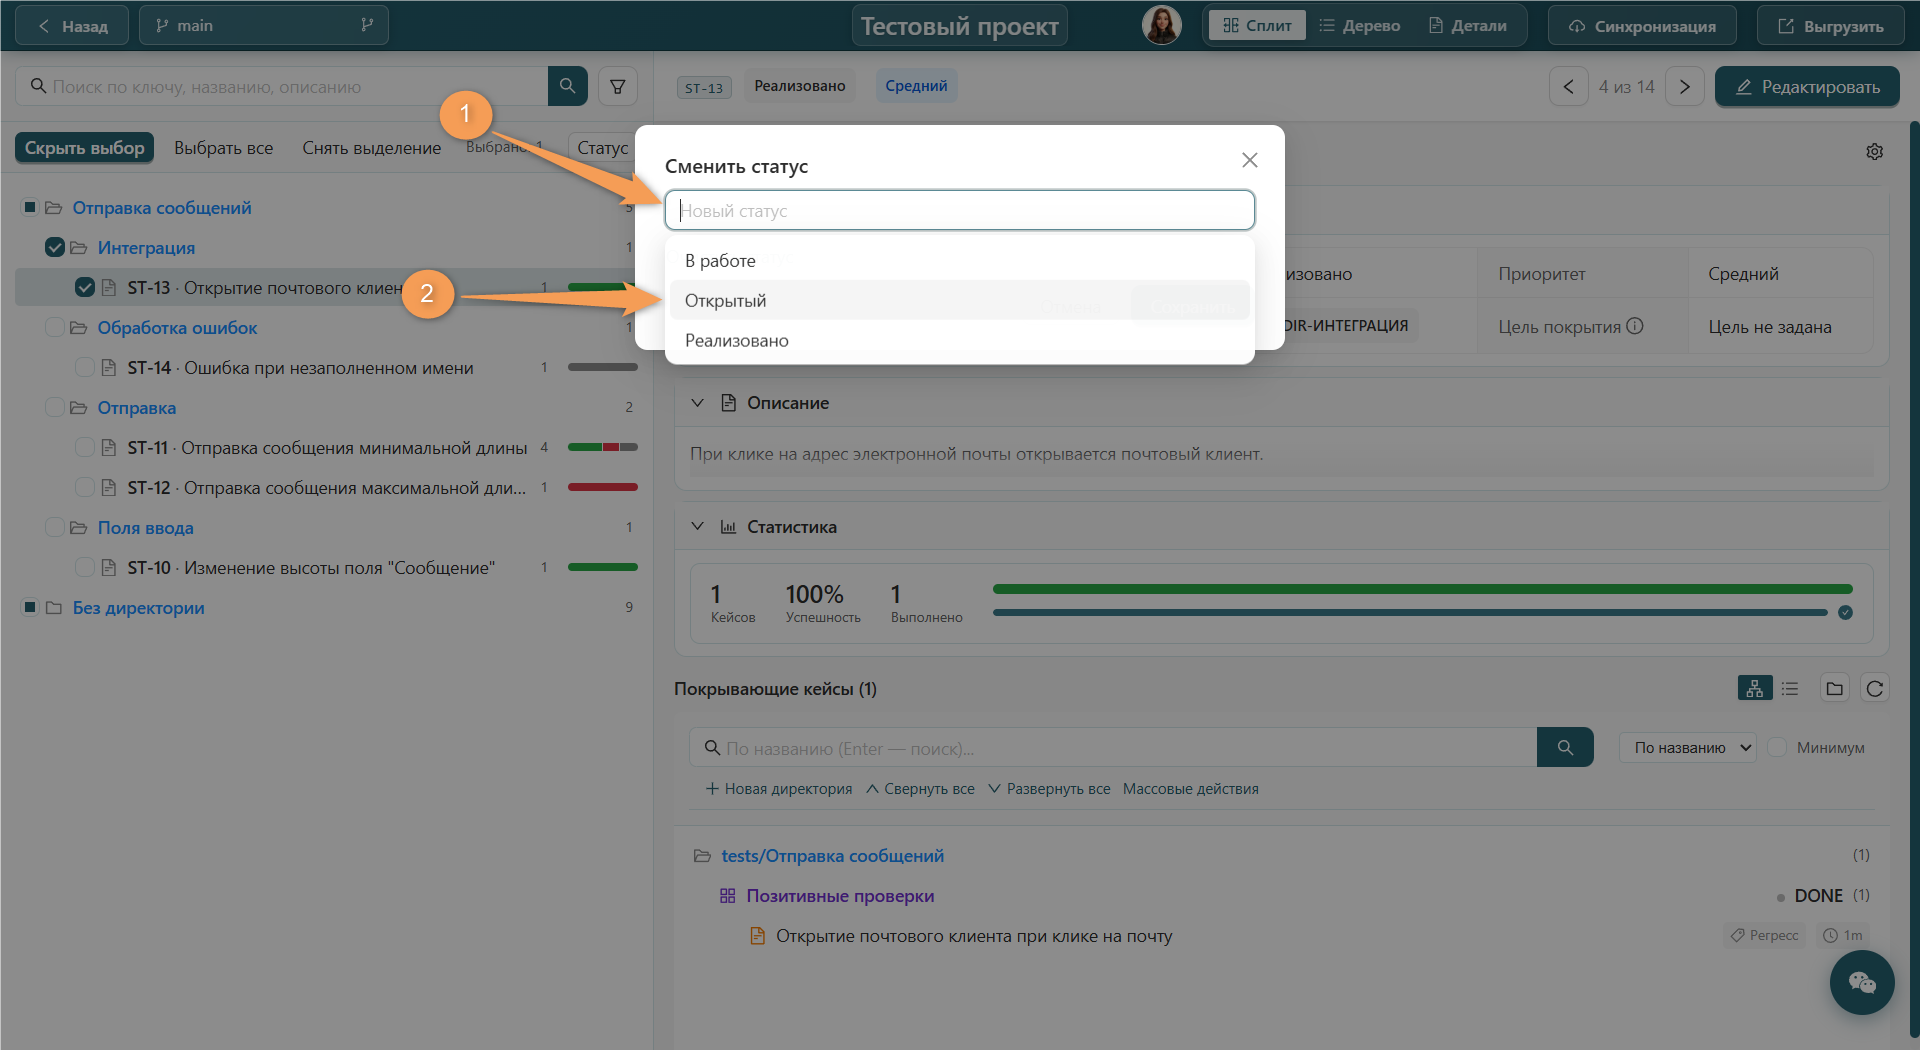The width and height of the screenshot is (1920, 1050).
Task: Collapse the tests/Отправка сообщений directory
Action: (702, 856)
